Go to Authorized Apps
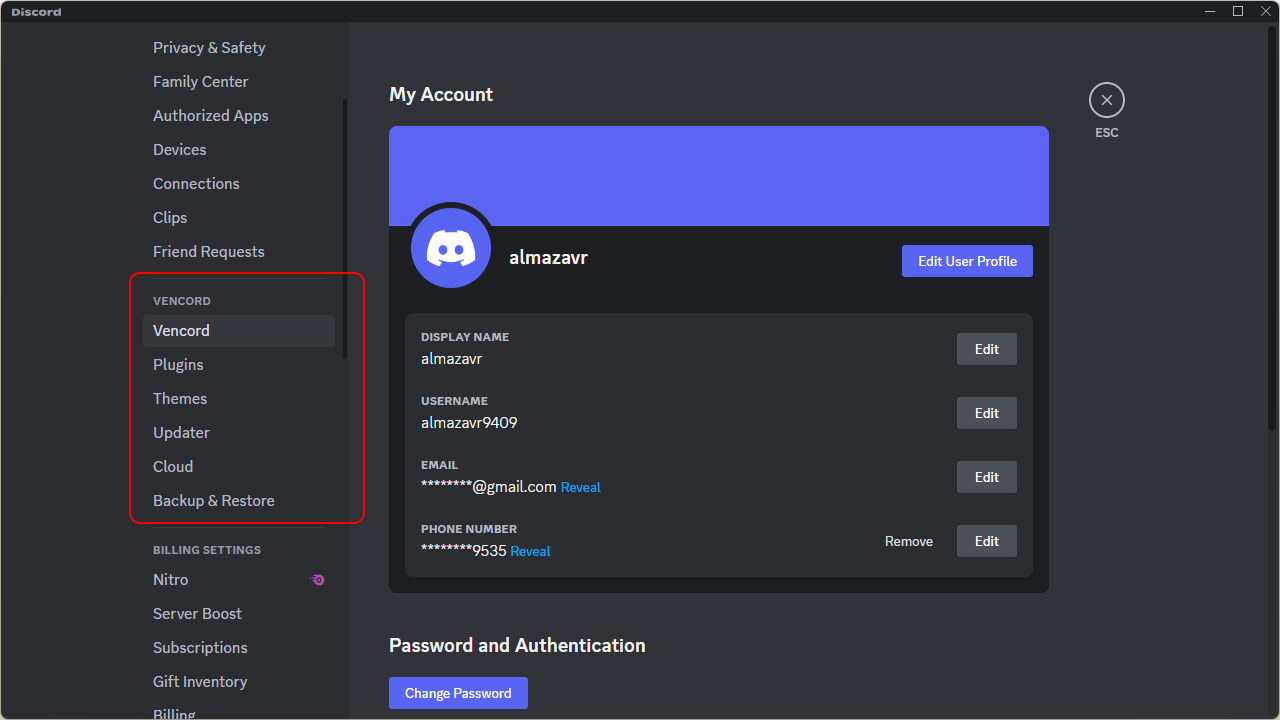1280x720 pixels. coord(238,116)
